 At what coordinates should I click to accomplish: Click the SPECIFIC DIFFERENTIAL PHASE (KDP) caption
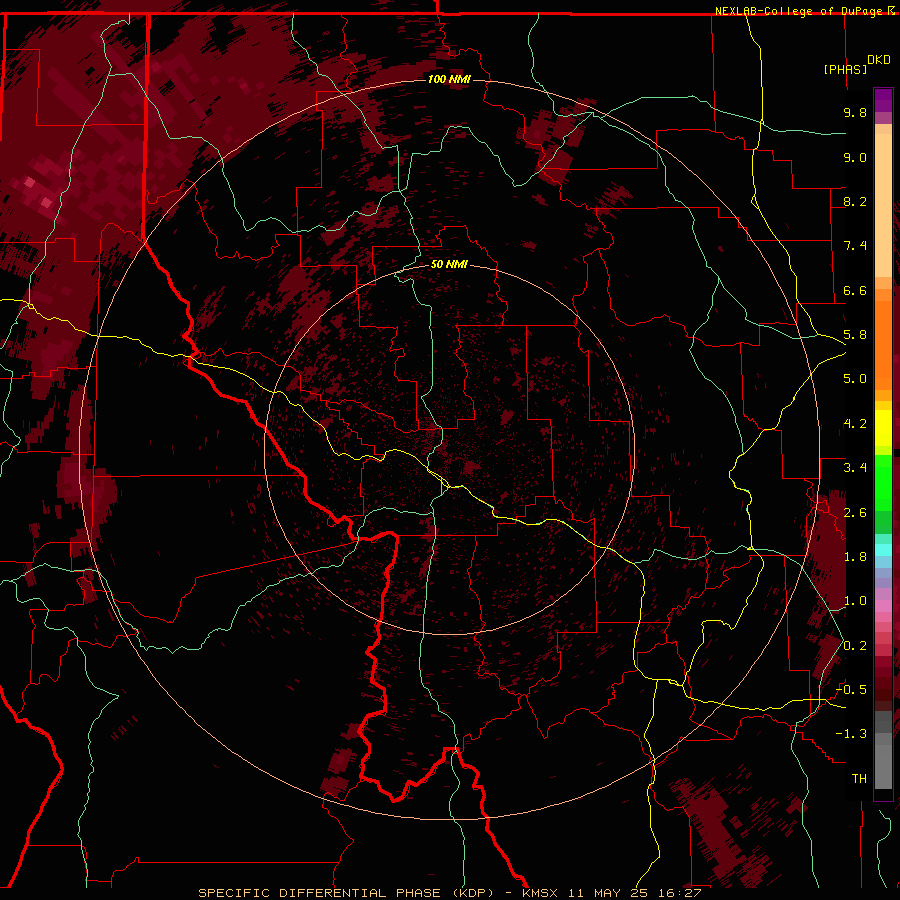[x=346, y=893]
